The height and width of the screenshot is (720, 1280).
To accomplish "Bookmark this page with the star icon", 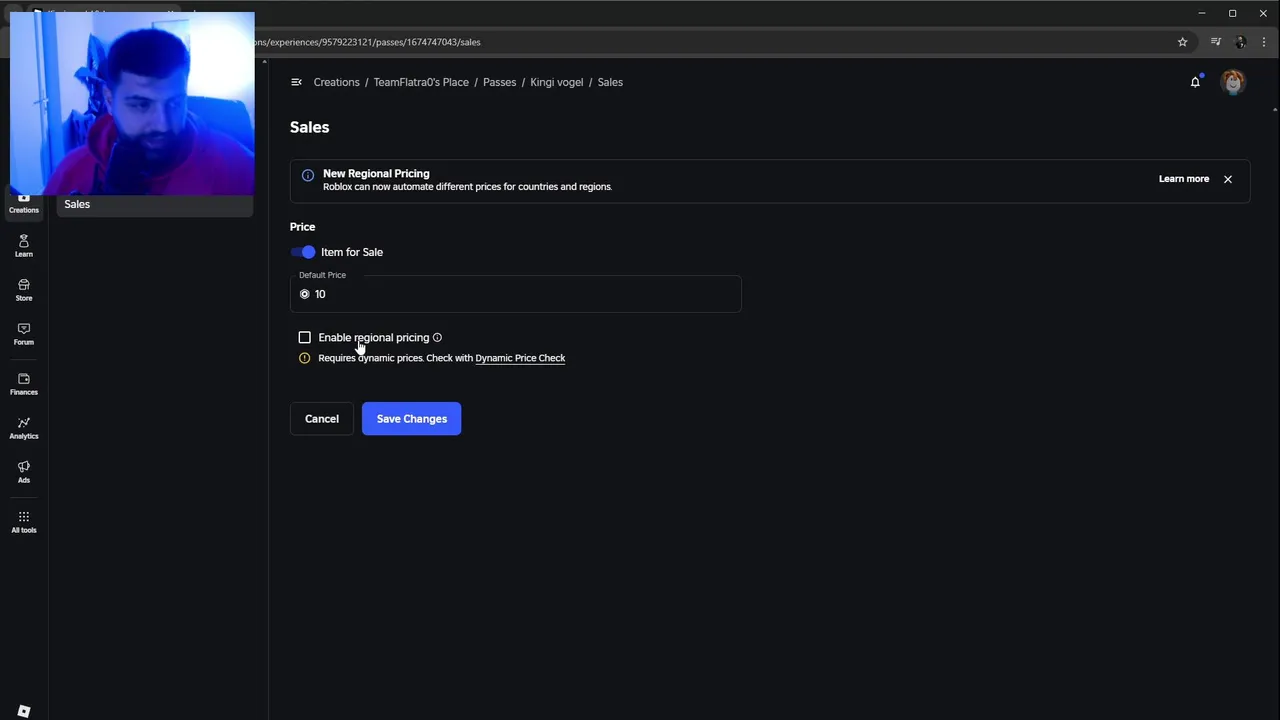I will coord(1182,42).
